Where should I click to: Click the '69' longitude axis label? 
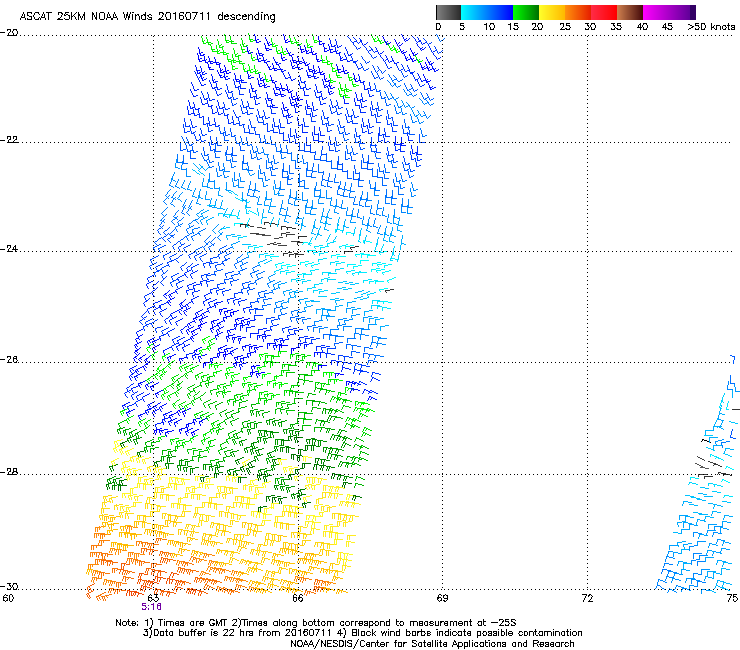tap(442, 599)
